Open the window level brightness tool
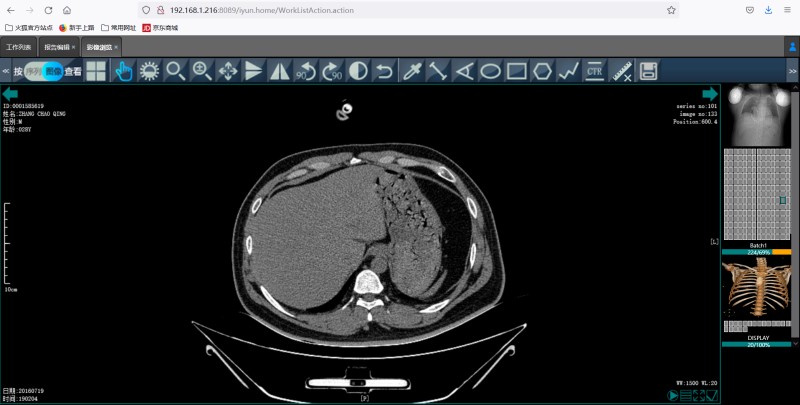This screenshot has height=405, width=800. [x=150, y=71]
